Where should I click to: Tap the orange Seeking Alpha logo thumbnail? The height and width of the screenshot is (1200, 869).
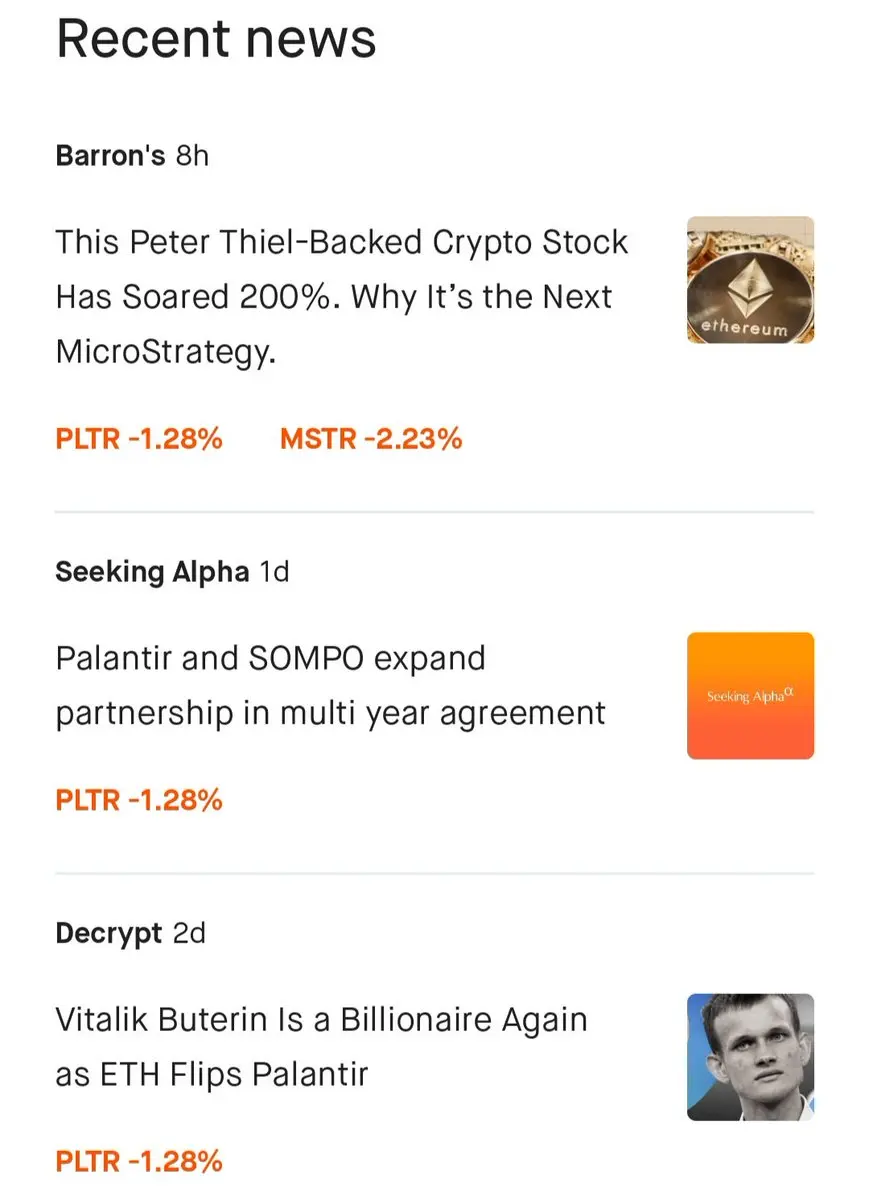(750, 695)
